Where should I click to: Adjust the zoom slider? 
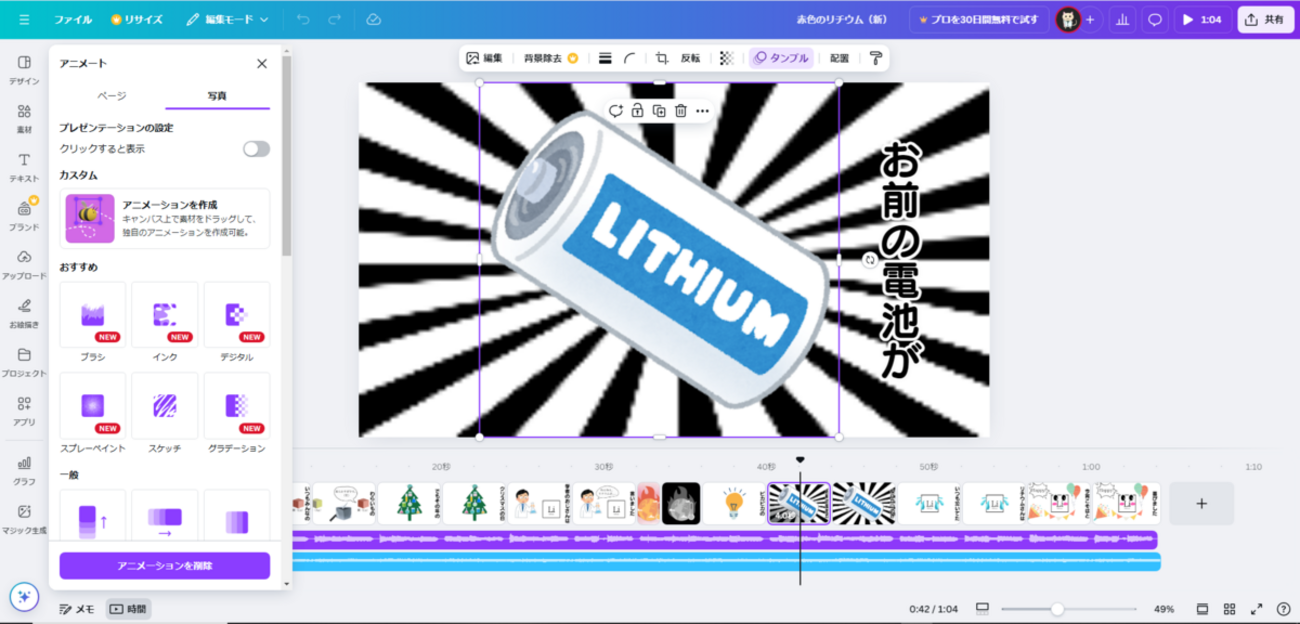1069,609
